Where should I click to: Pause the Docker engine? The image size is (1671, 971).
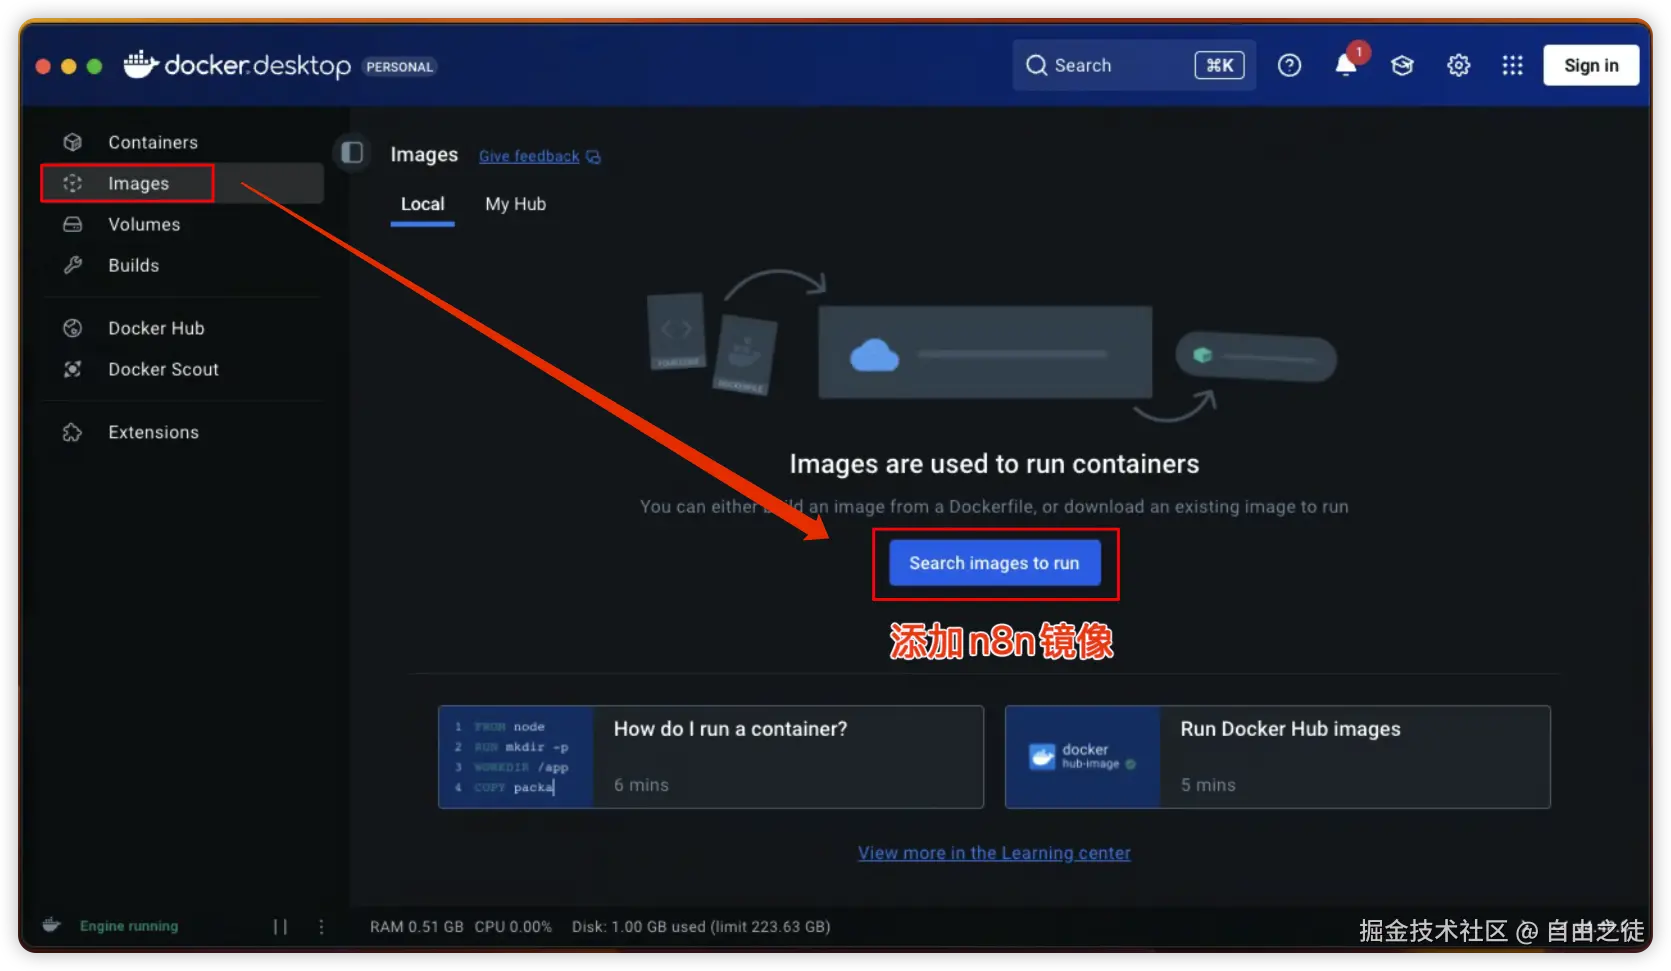(x=280, y=927)
